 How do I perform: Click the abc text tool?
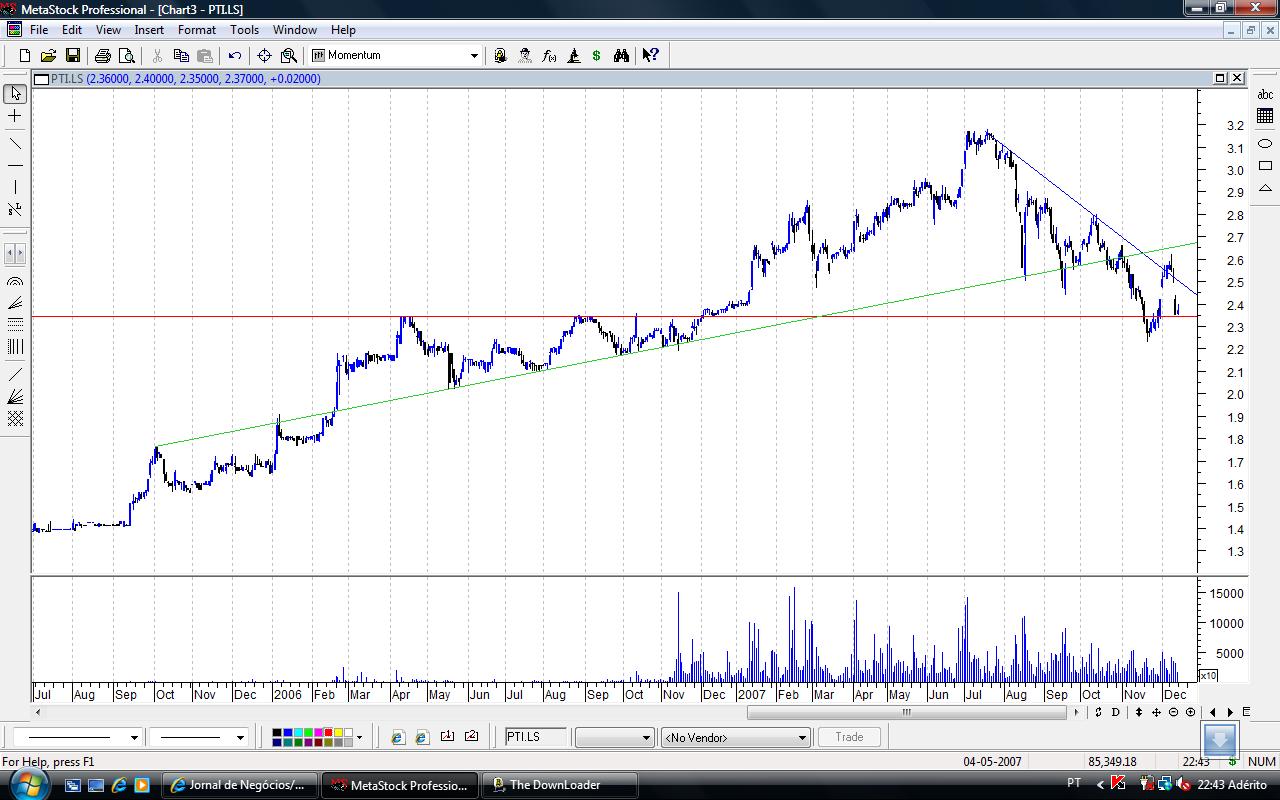pos(1265,95)
